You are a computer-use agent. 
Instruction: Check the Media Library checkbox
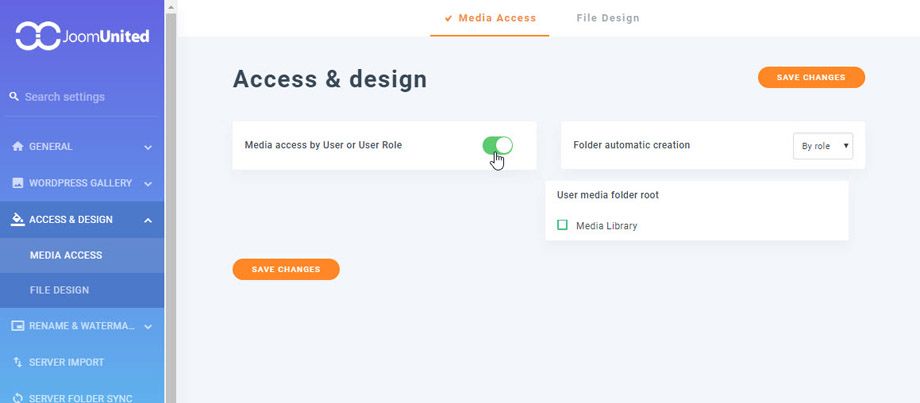[x=562, y=225]
